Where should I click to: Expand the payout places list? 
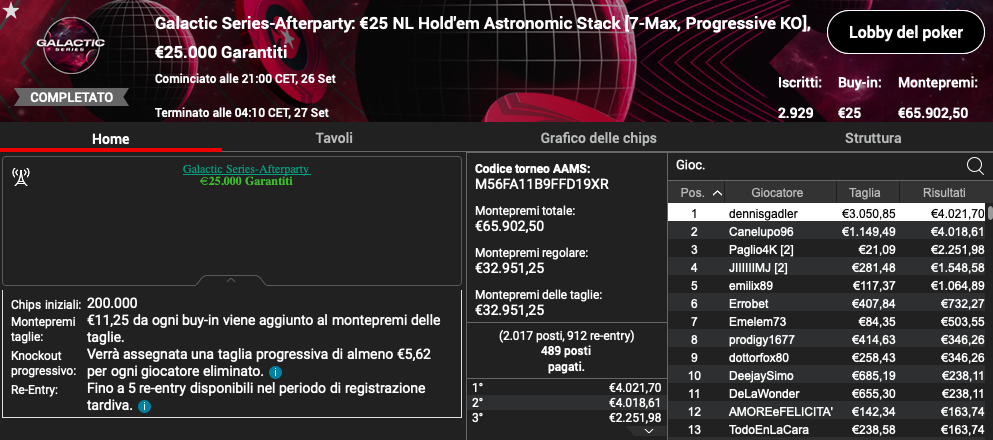click(650, 430)
